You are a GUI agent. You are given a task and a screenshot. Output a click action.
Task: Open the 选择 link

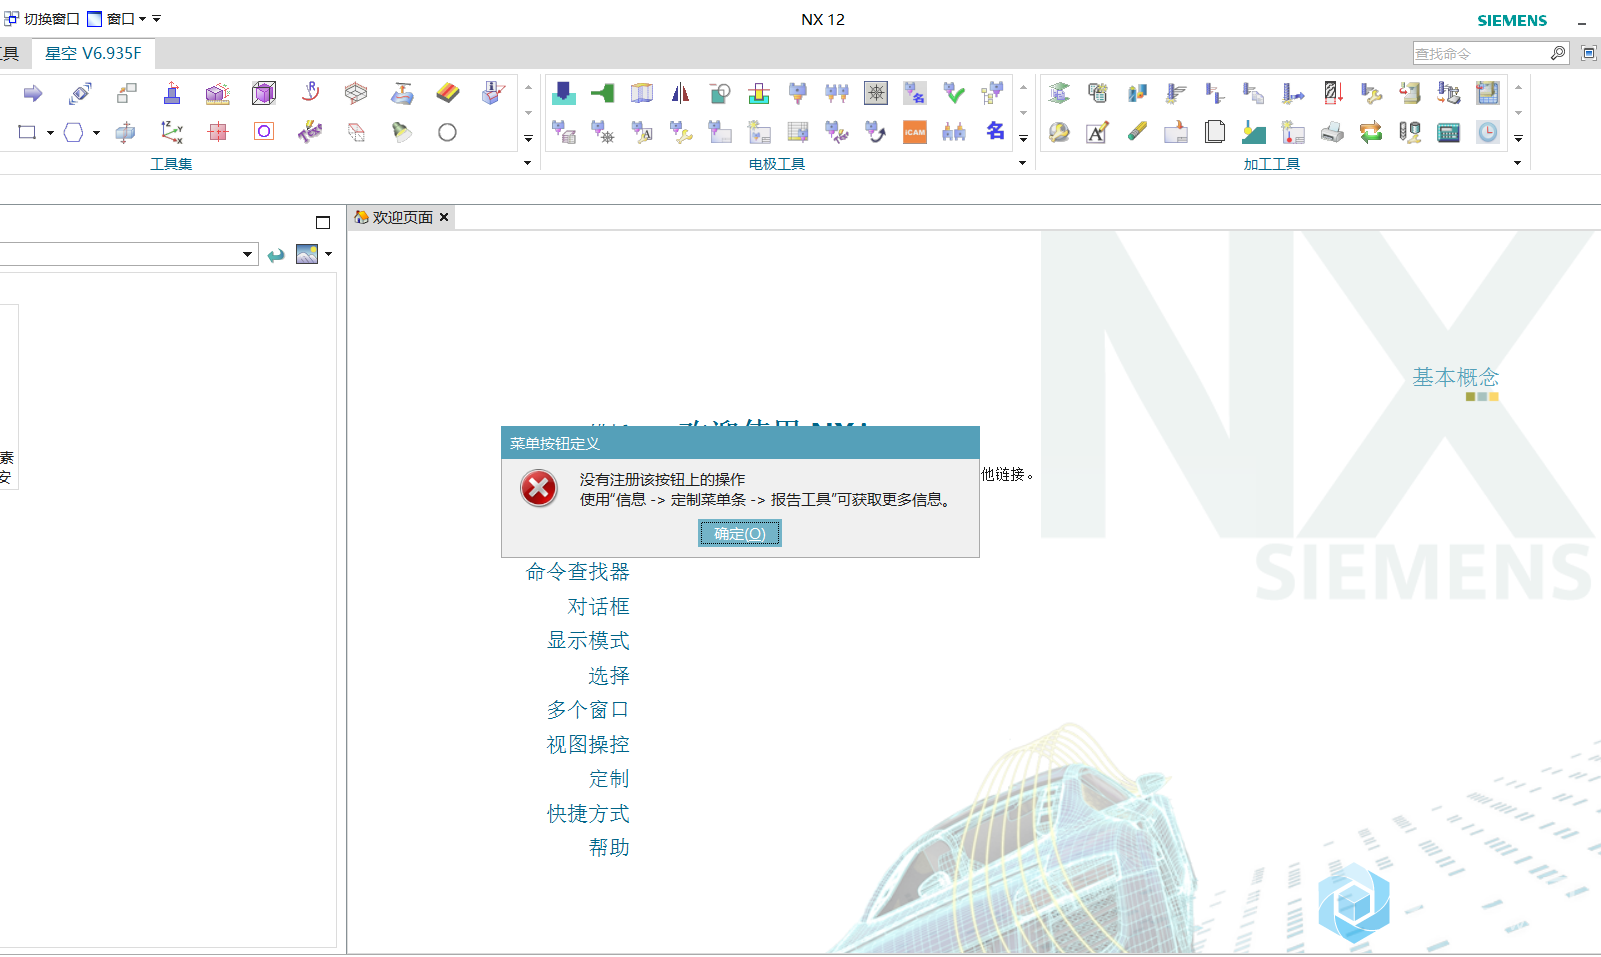[609, 676]
